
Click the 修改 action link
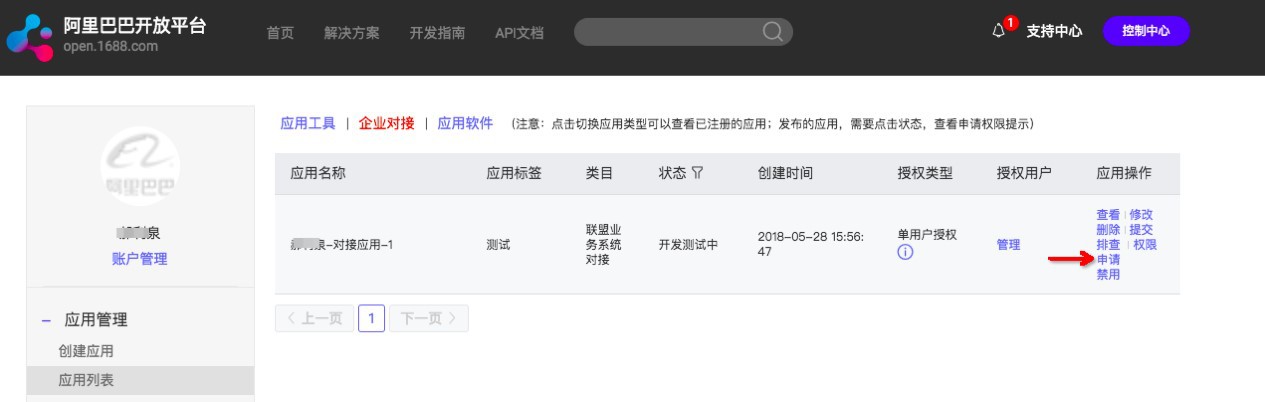[1141, 214]
